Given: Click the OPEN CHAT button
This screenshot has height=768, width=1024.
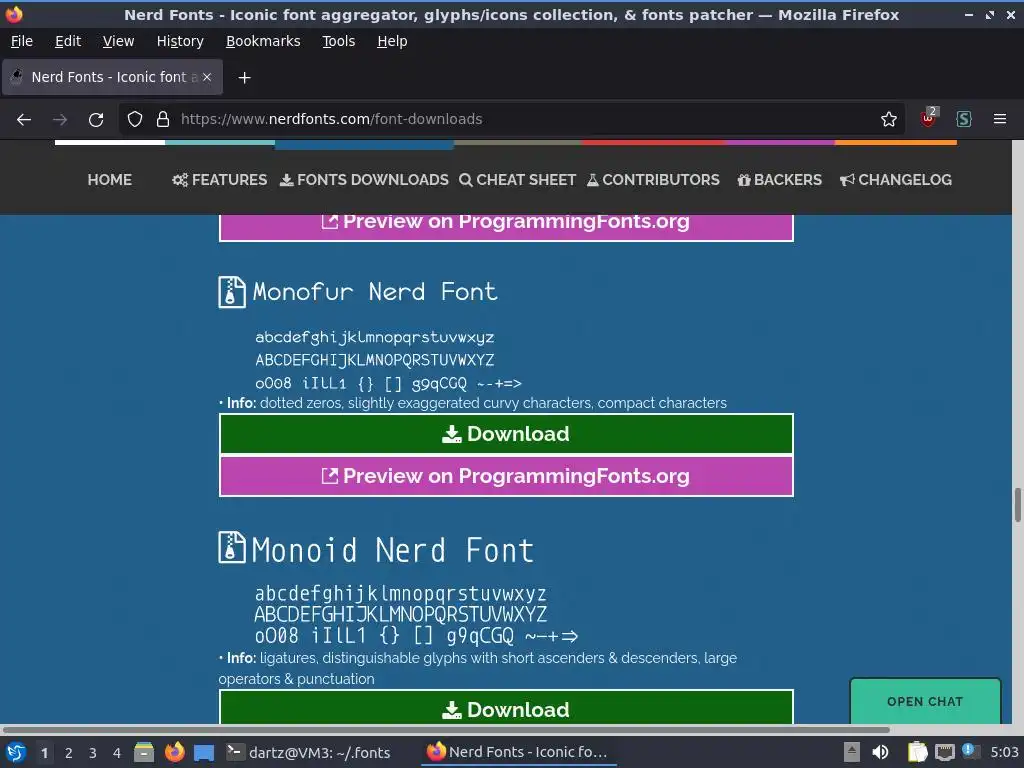Looking at the screenshot, I should tap(925, 701).
